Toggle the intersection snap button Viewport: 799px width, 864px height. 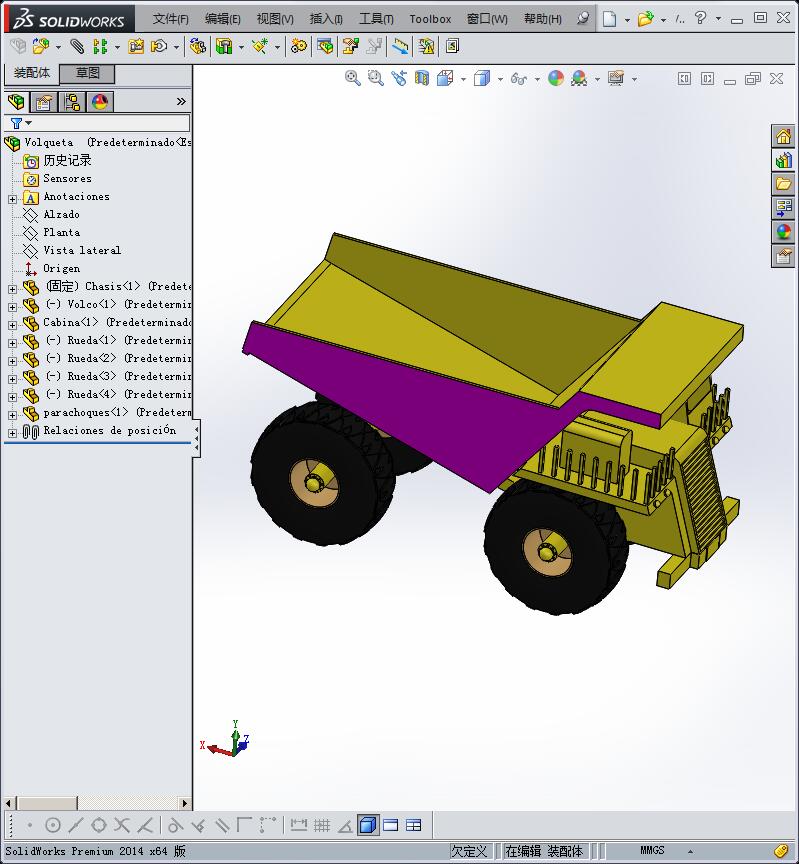tap(122, 825)
